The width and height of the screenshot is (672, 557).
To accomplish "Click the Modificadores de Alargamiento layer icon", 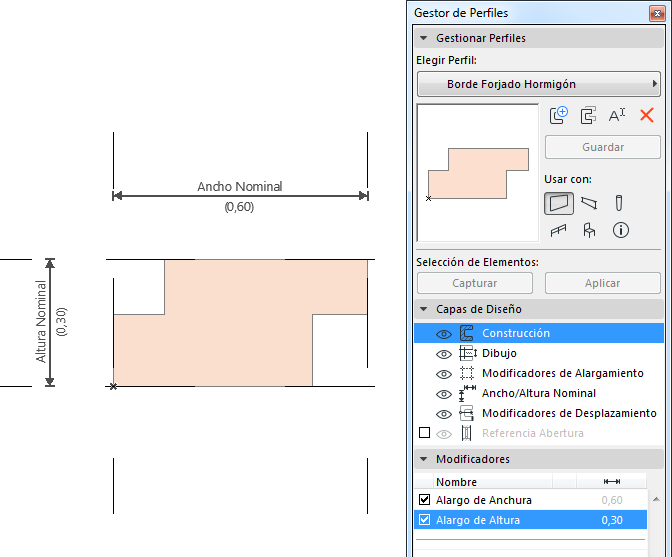I will (467, 373).
